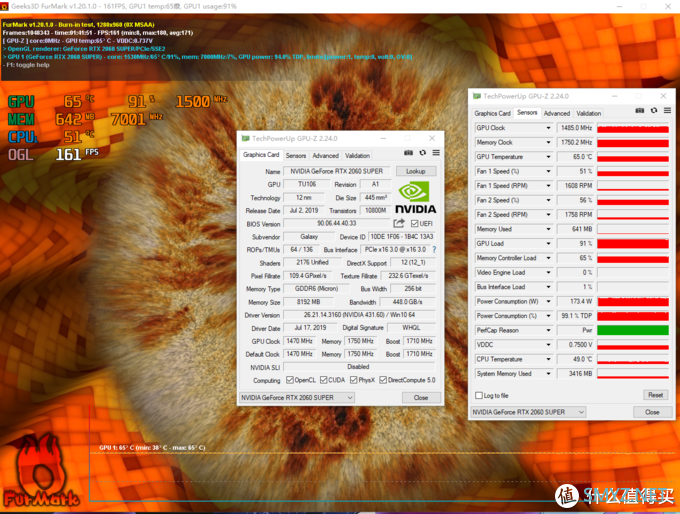
Task: Click the Lookup button
Action: pos(415,171)
